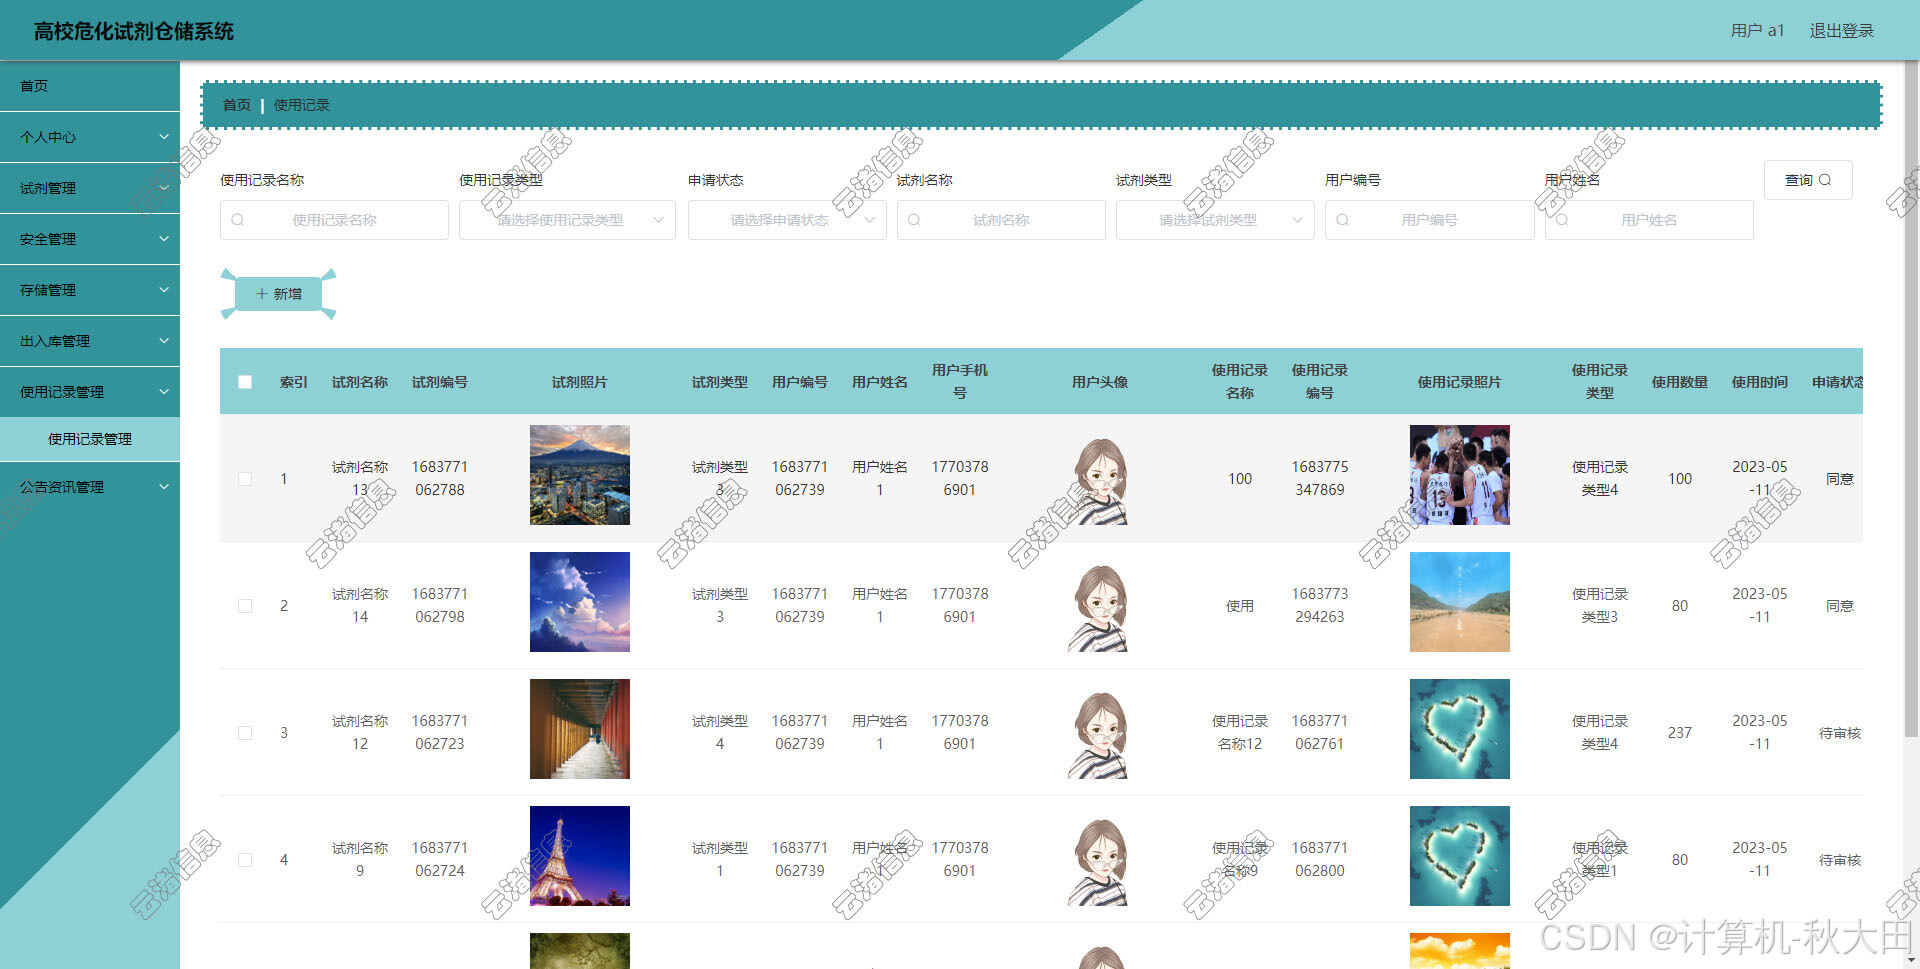Click usage quantity 237
The height and width of the screenshot is (969, 1920).
(1680, 733)
